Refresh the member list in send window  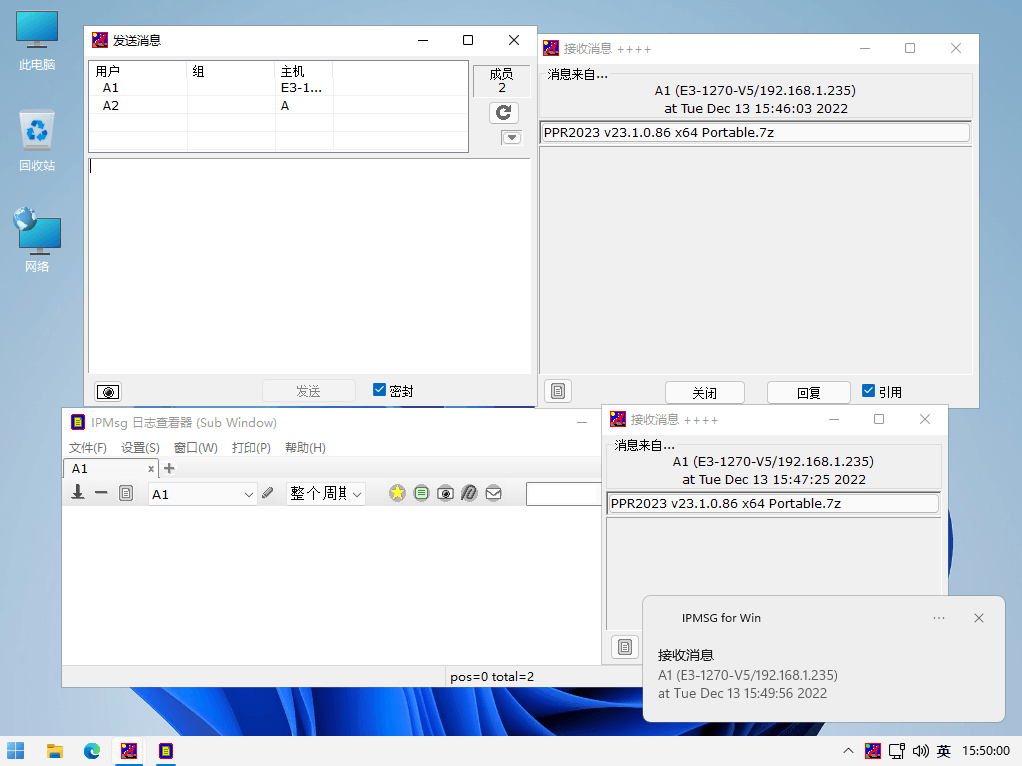click(503, 113)
